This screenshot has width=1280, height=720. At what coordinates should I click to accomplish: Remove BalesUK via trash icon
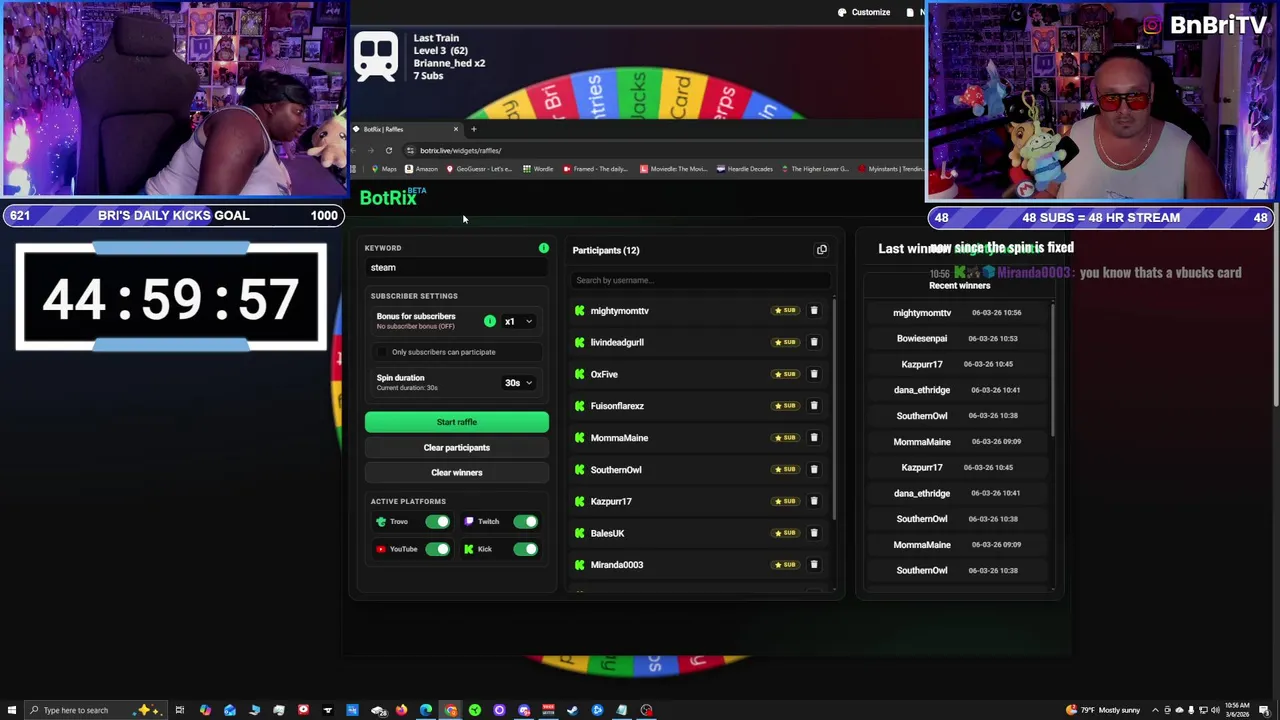click(814, 533)
